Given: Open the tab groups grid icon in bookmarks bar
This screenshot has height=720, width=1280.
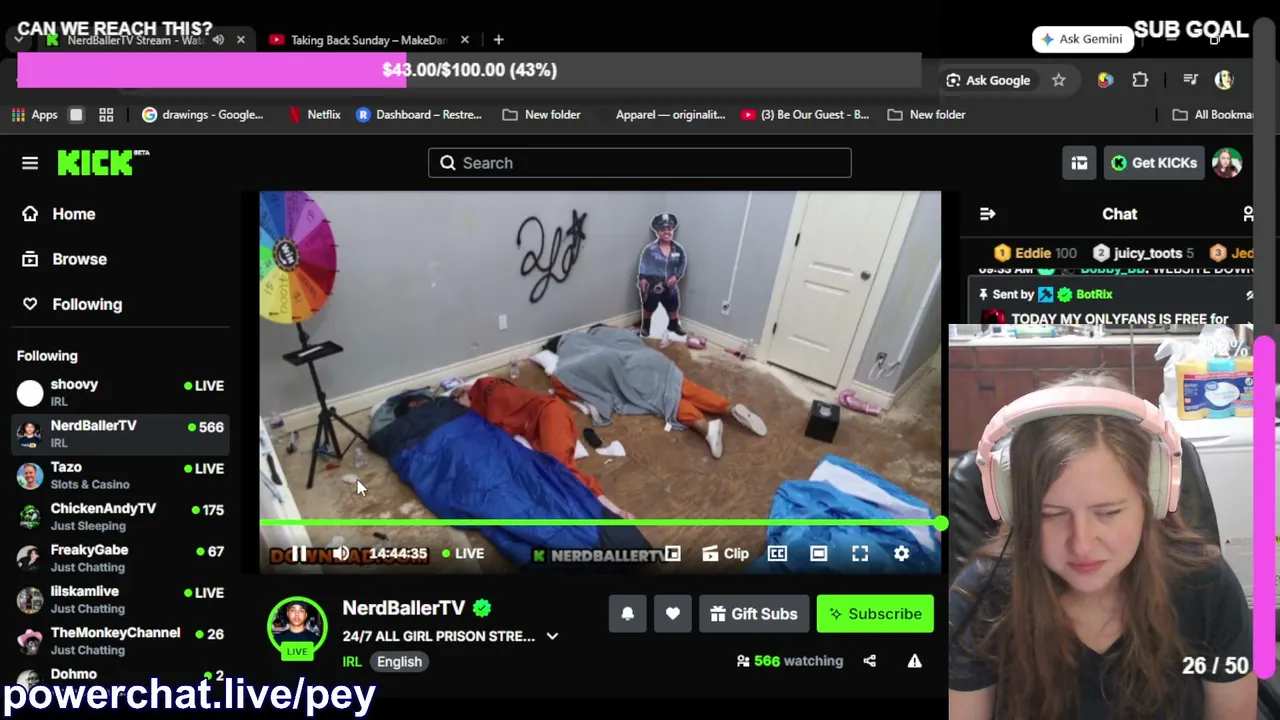Looking at the screenshot, I should coord(106,115).
